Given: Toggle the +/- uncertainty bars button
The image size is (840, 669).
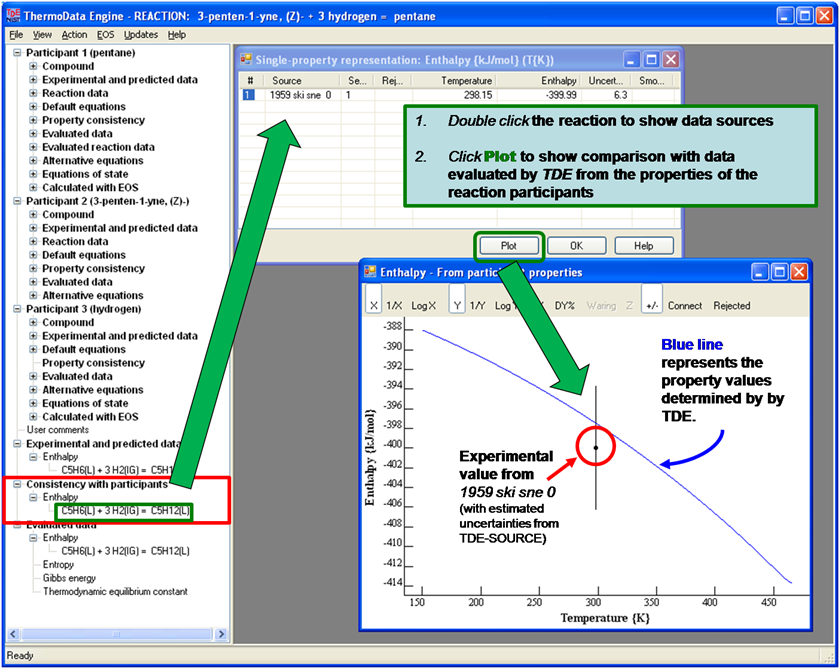Looking at the screenshot, I should (651, 306).
